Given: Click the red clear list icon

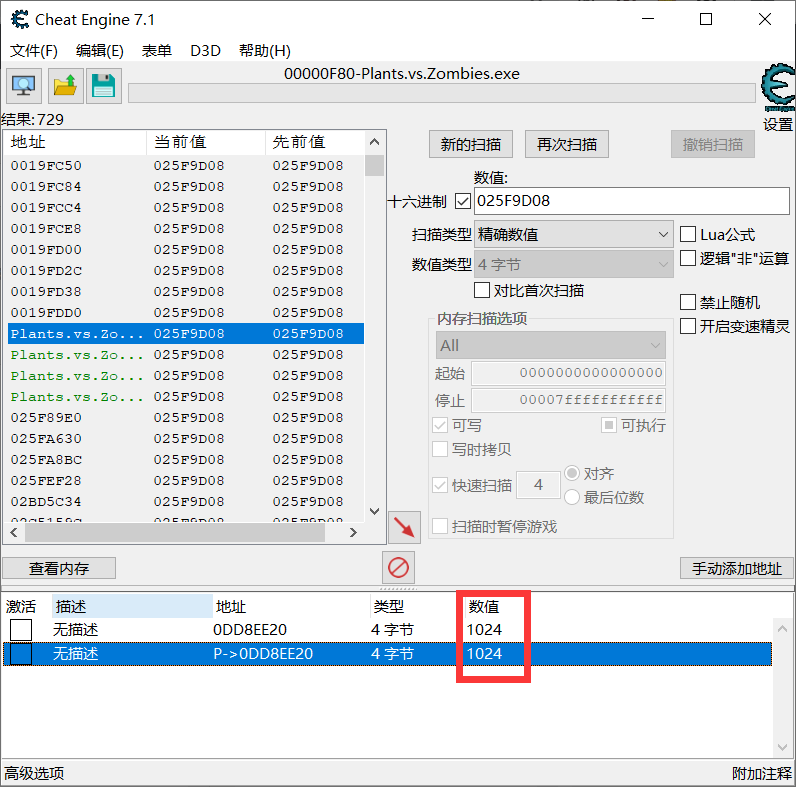Looking at the screenshot, I should coord(398,567).
